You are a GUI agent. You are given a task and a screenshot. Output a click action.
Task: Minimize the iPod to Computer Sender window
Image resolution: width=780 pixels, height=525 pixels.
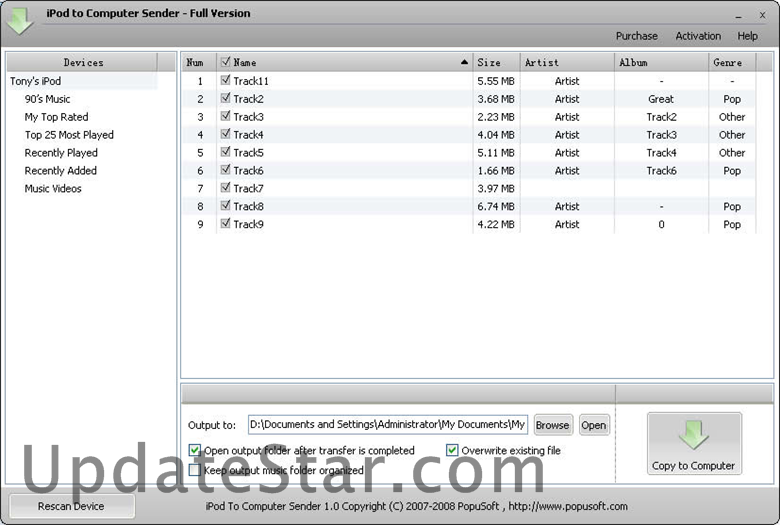coord(738,16)
